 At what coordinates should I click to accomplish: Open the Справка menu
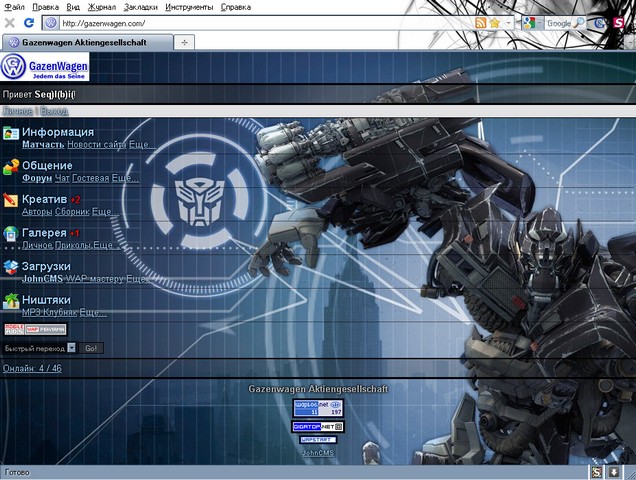pos(236,7)
